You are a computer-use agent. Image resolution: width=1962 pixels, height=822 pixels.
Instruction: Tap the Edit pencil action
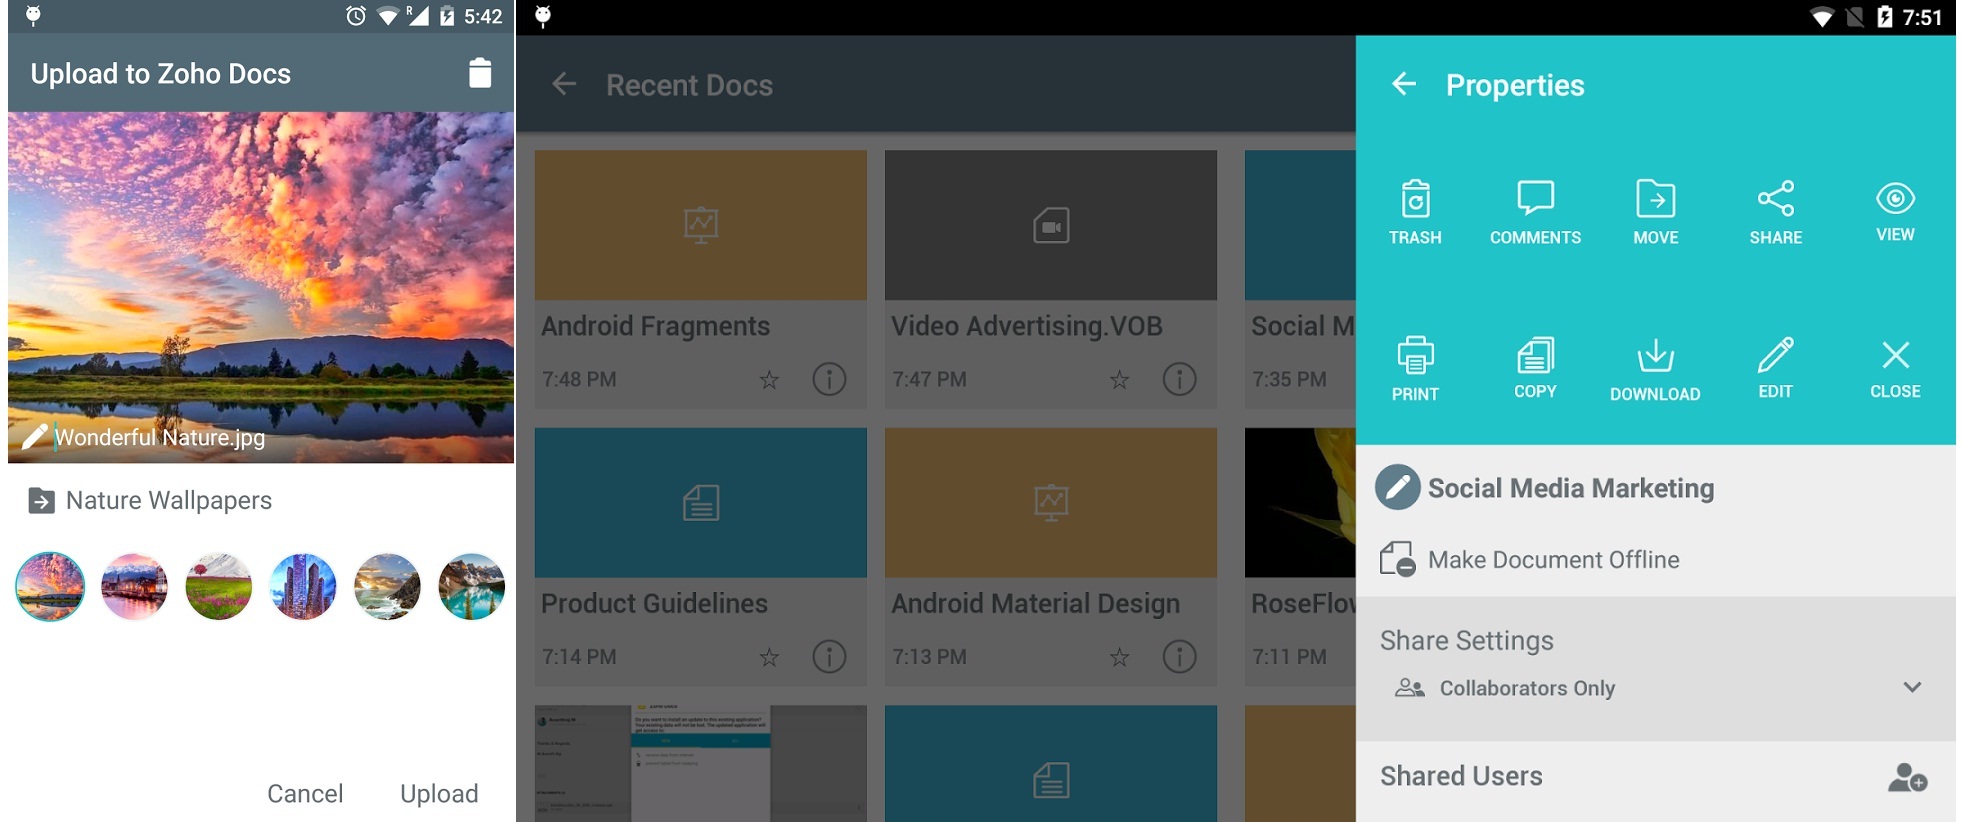coord(1776,369)
